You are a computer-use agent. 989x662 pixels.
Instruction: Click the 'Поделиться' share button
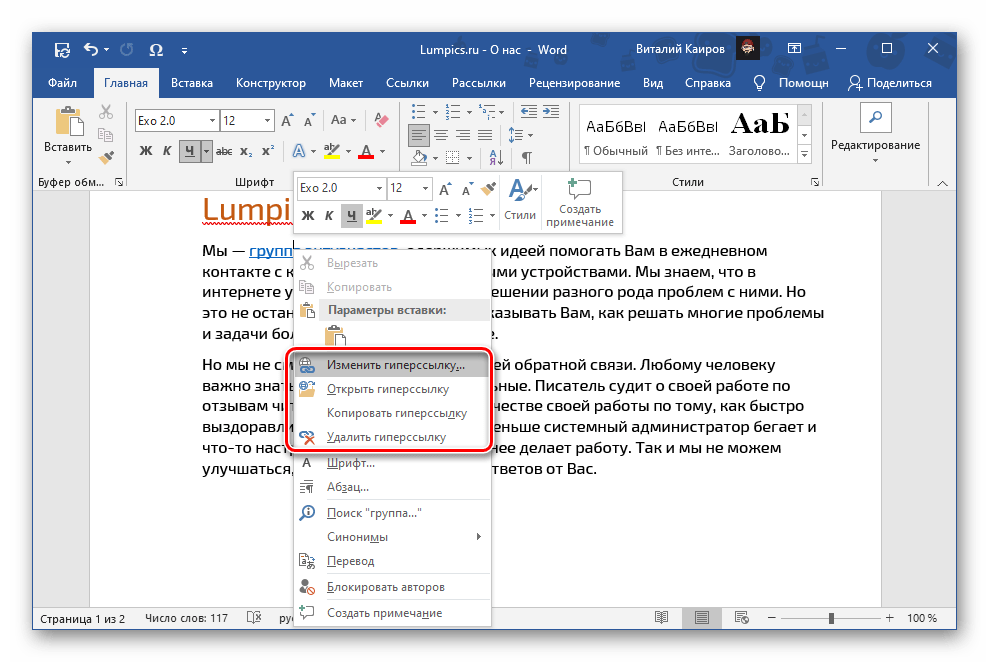point(889,83)
